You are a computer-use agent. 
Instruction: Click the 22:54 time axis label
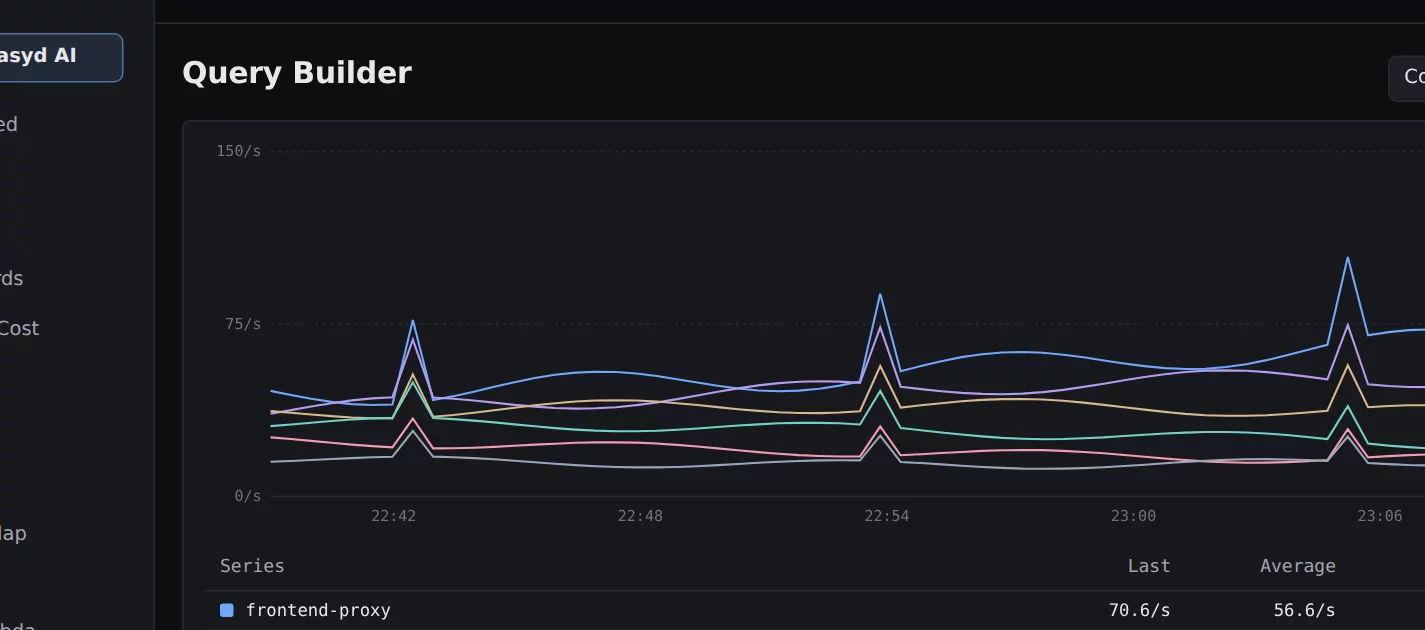pos(887,516)
